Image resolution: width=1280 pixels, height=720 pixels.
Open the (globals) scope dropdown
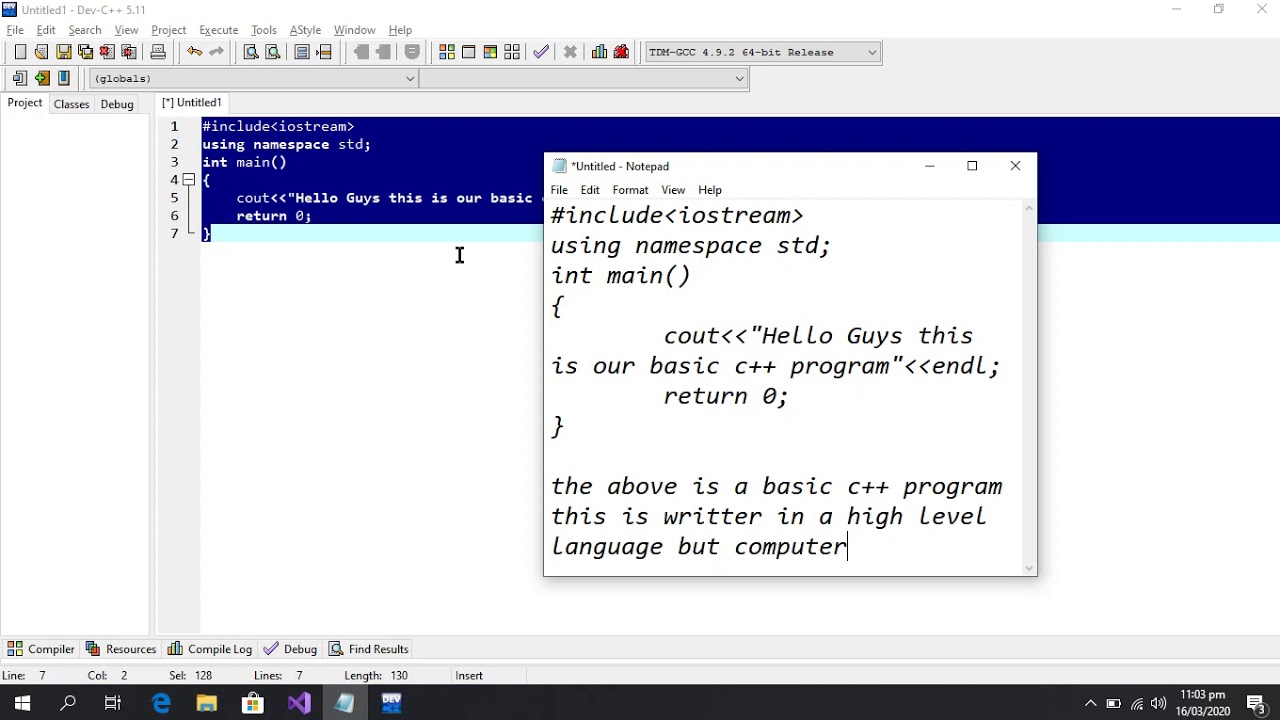pos(254,78)
